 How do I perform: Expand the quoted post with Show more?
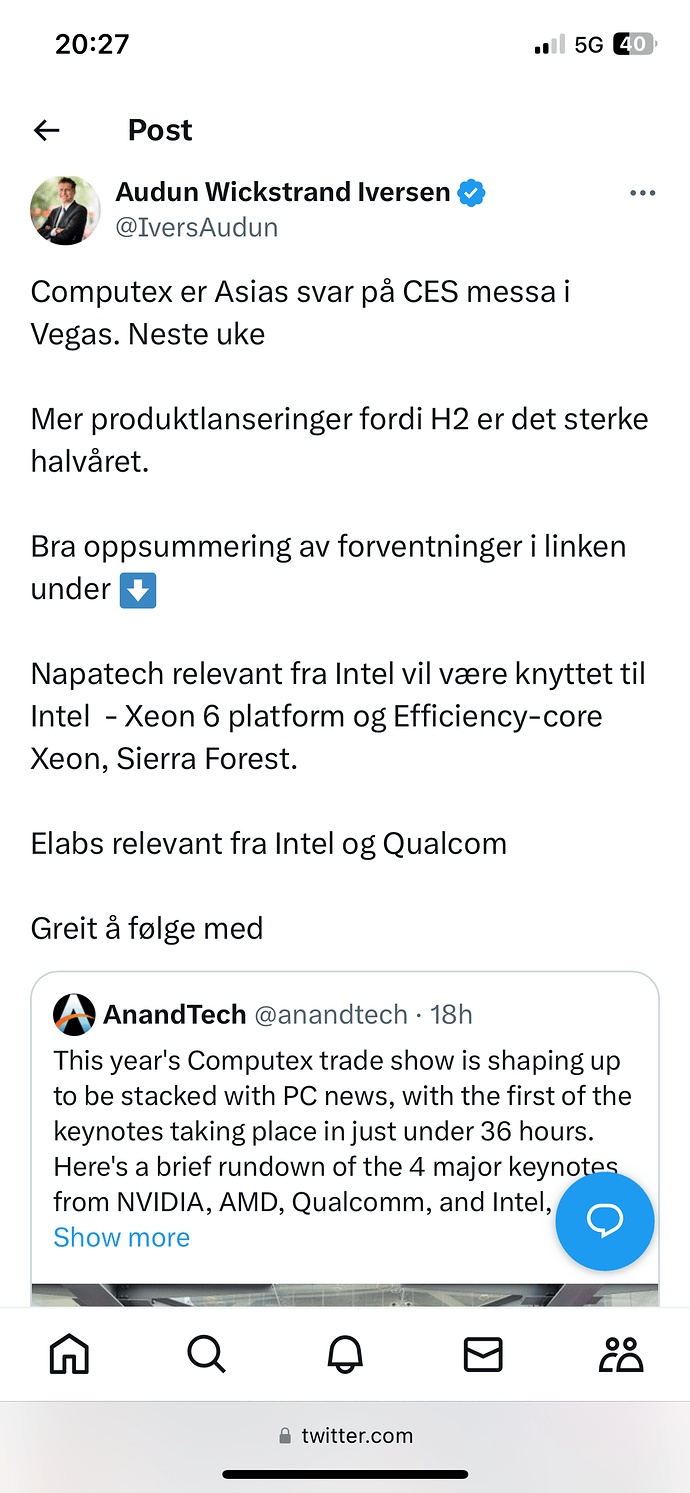pos(122,1237)
